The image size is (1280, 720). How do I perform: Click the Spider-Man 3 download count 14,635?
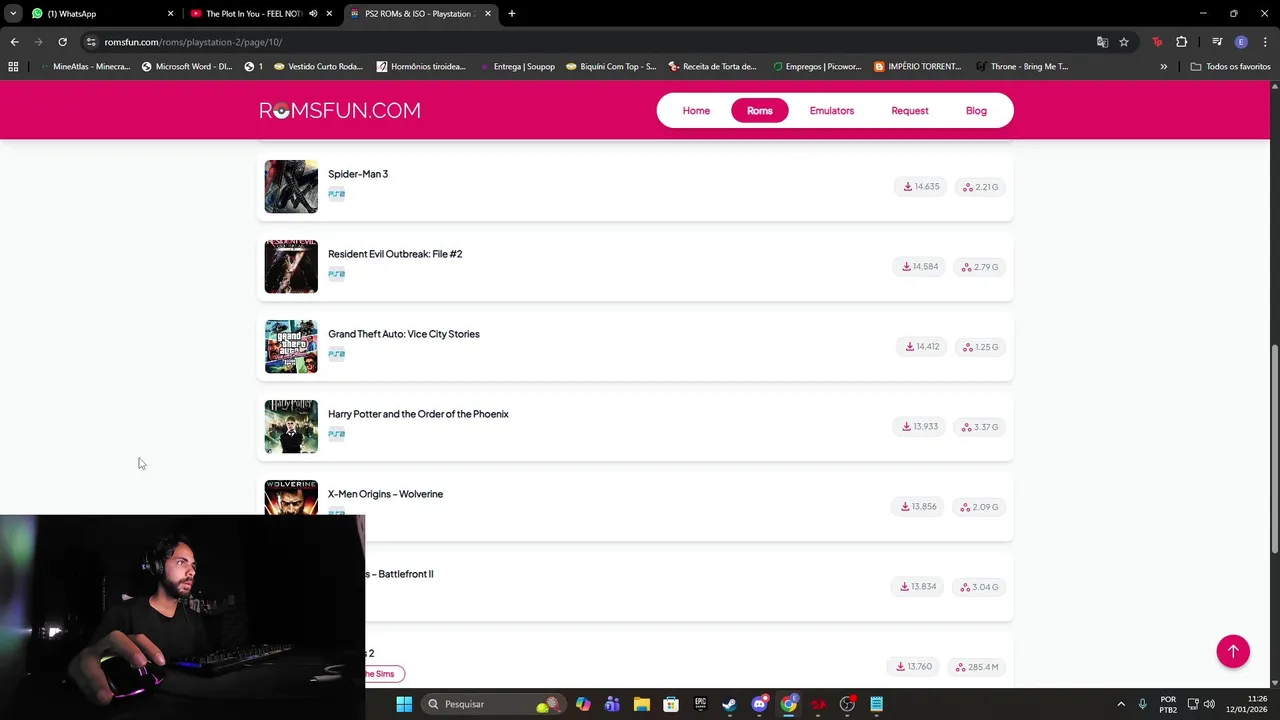921,187
